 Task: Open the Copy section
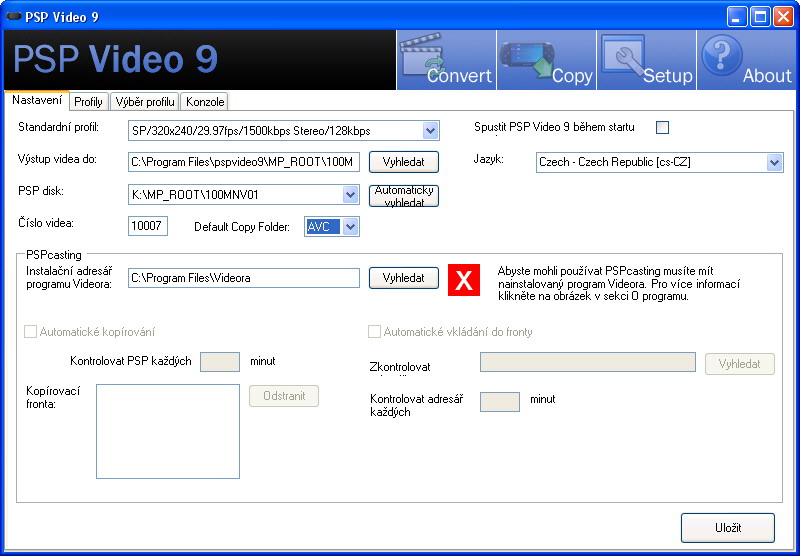click(547, 60)
